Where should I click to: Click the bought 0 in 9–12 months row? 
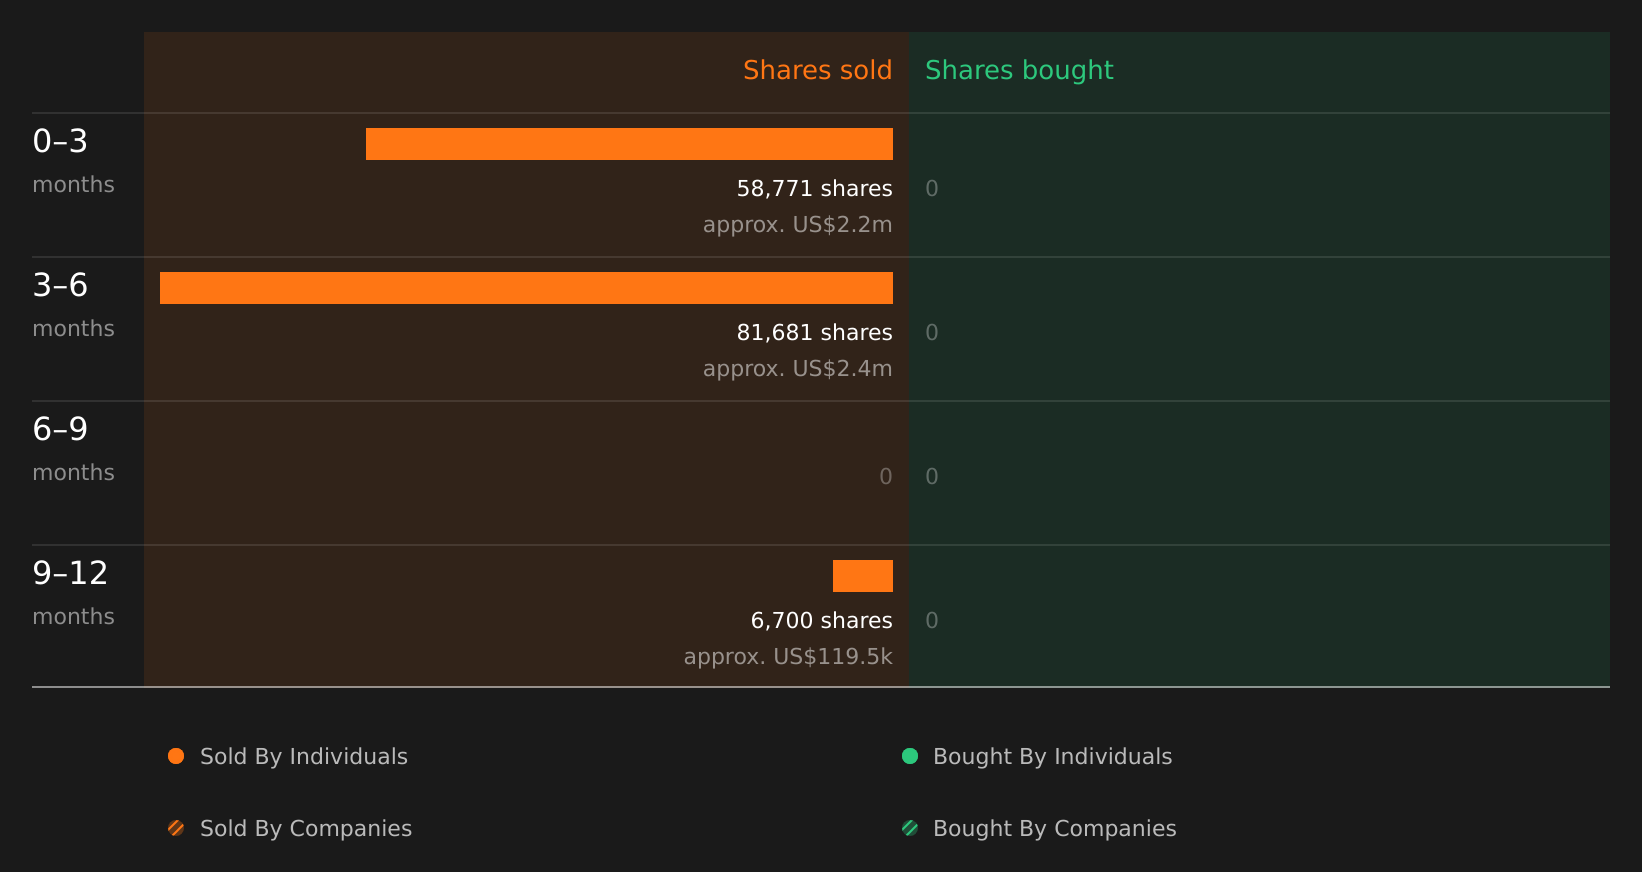tap(932, 621)
